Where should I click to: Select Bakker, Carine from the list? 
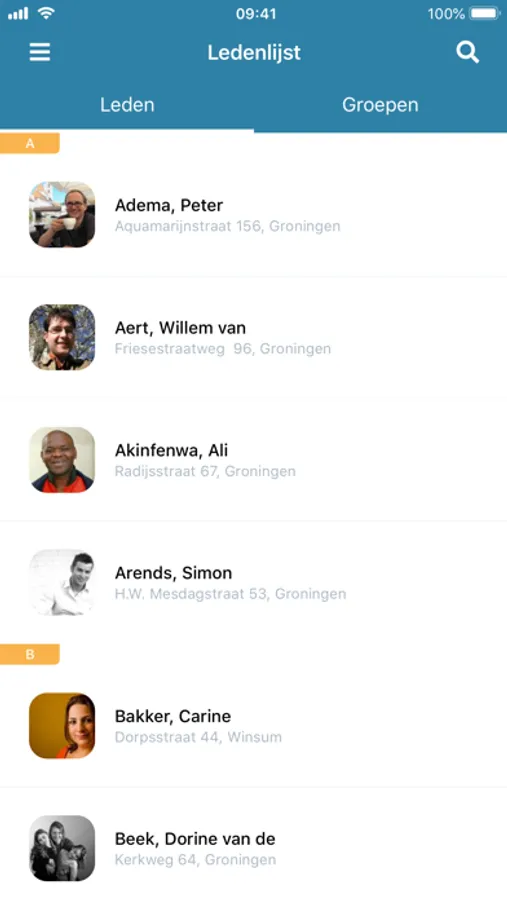[x=253, y=726]
